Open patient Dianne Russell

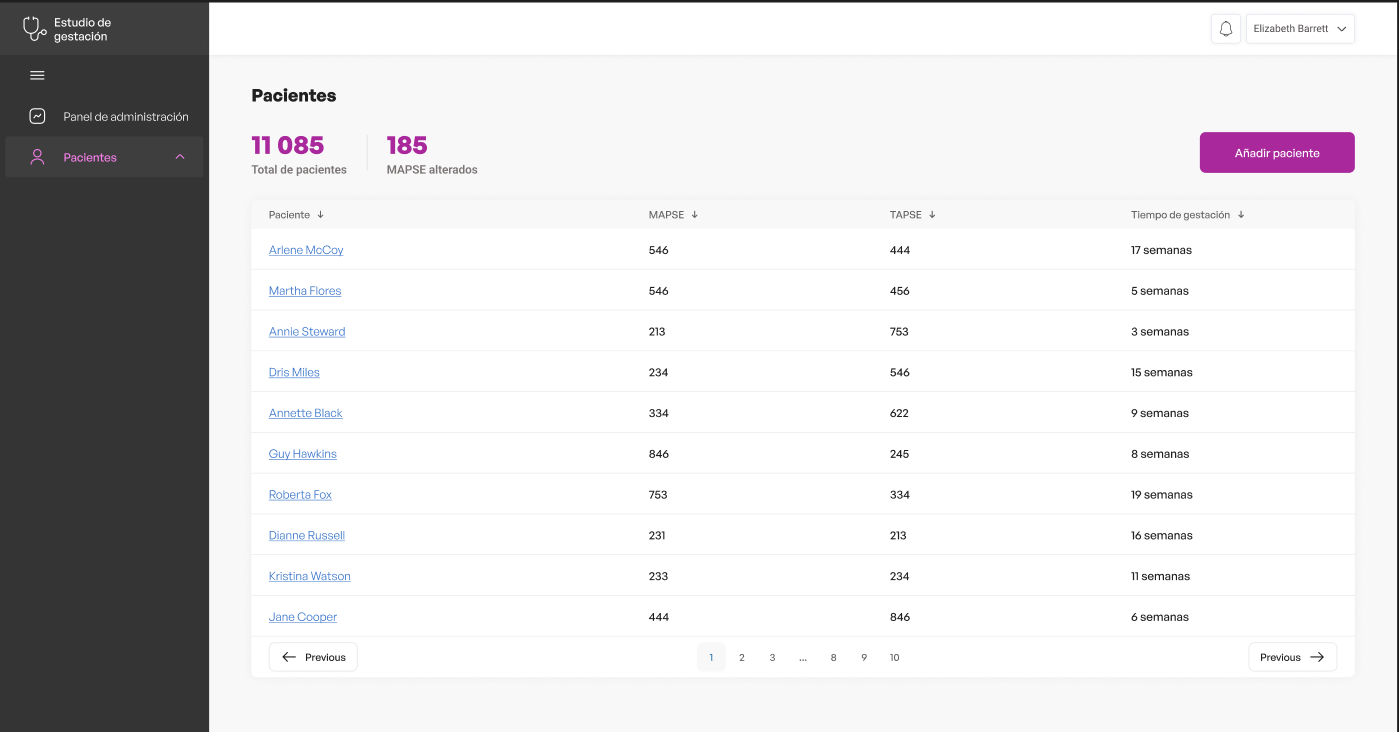[x=307, y=536]
